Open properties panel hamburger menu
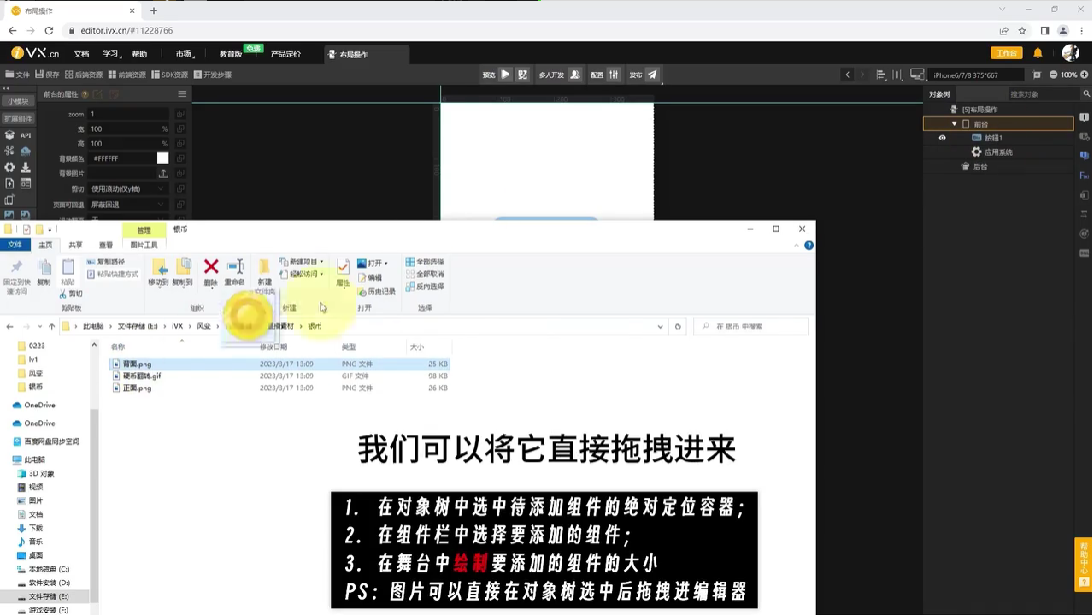Image resolution: width=1092 pixels, height=615 pixels. pos(182,94)
